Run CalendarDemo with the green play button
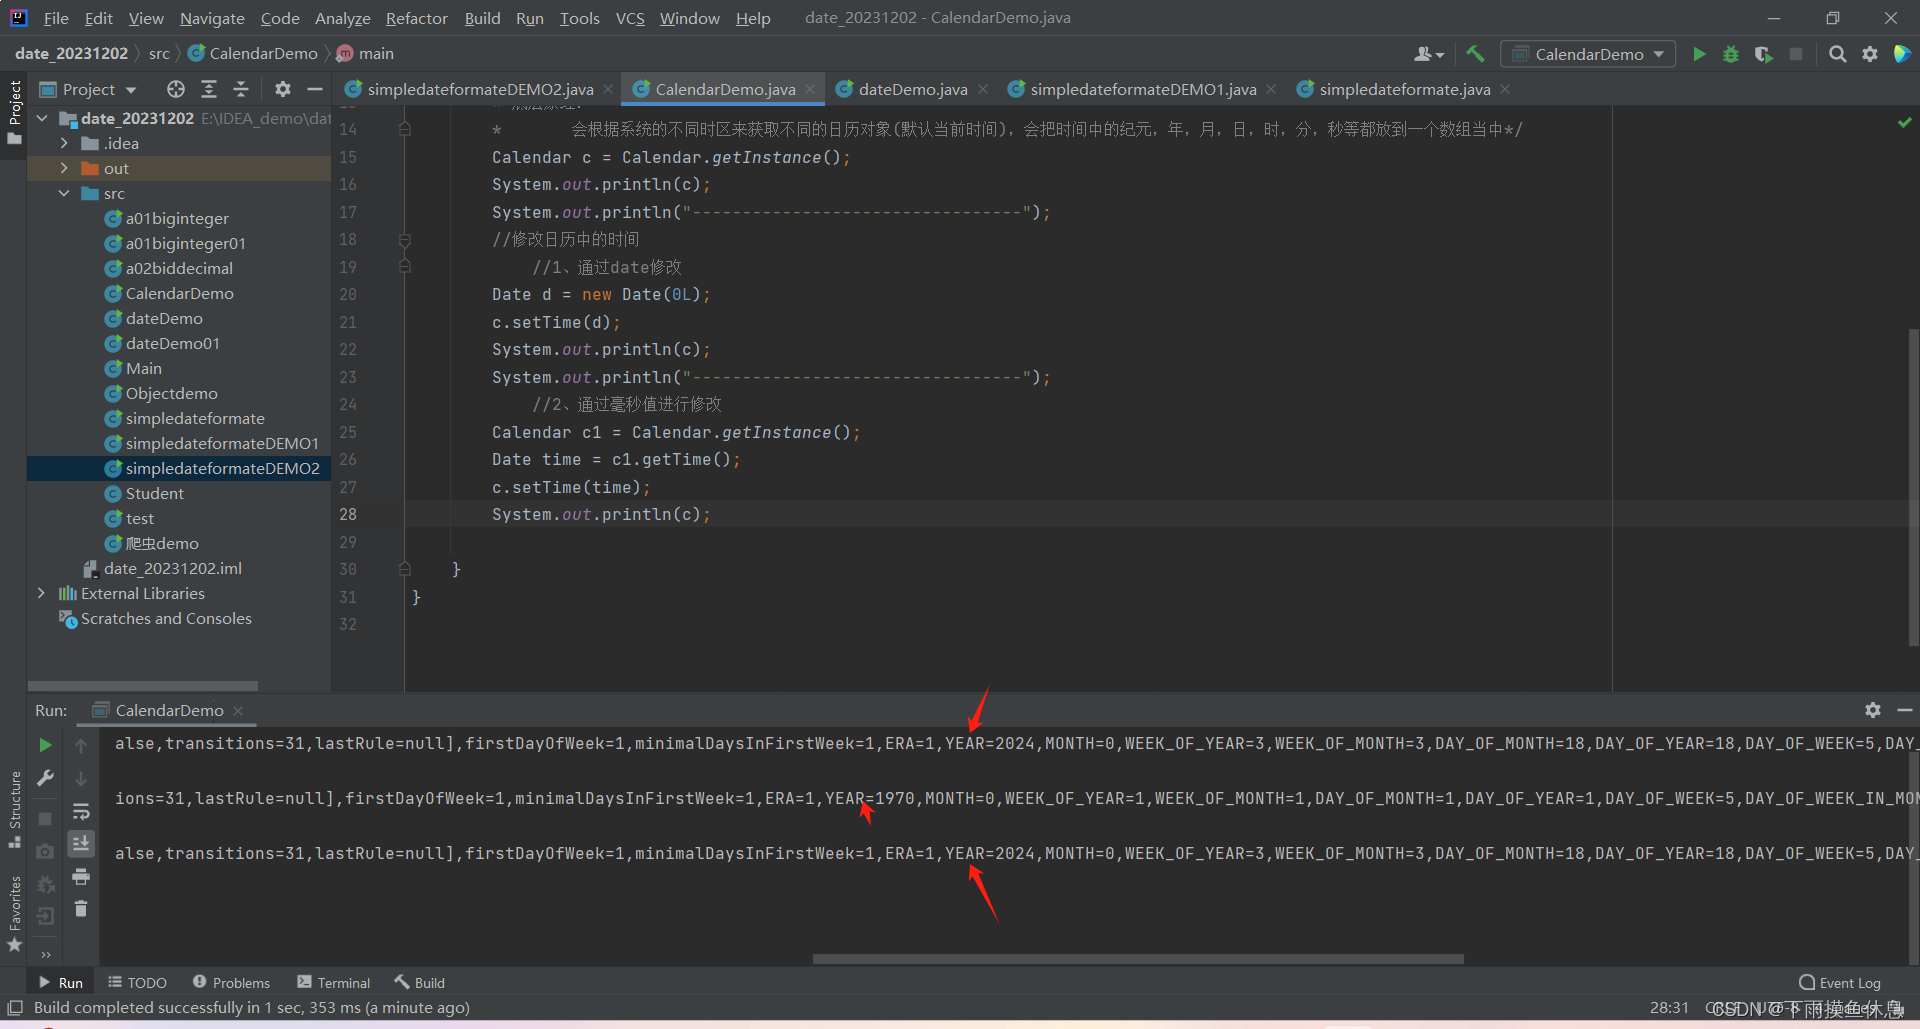The height and width of the screenshot is (1029, 1920). (x=1698, y=54)
